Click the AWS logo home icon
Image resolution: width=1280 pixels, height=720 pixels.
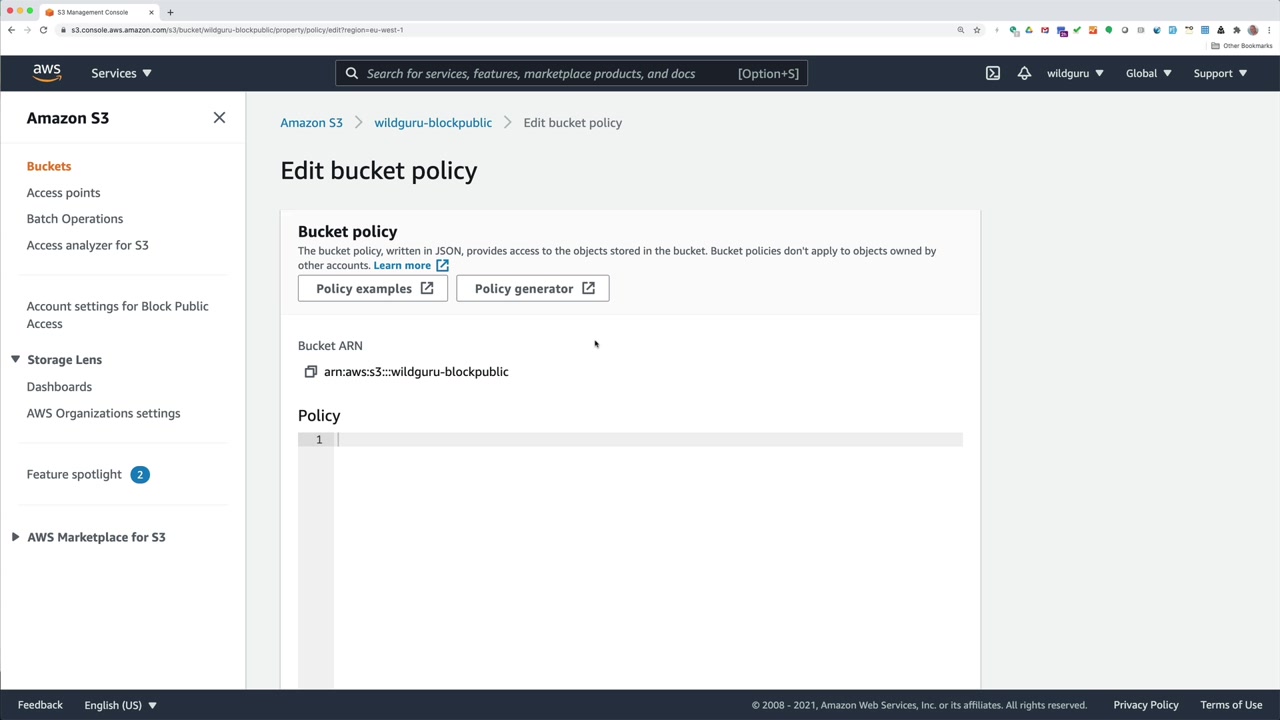coord(47,73)
